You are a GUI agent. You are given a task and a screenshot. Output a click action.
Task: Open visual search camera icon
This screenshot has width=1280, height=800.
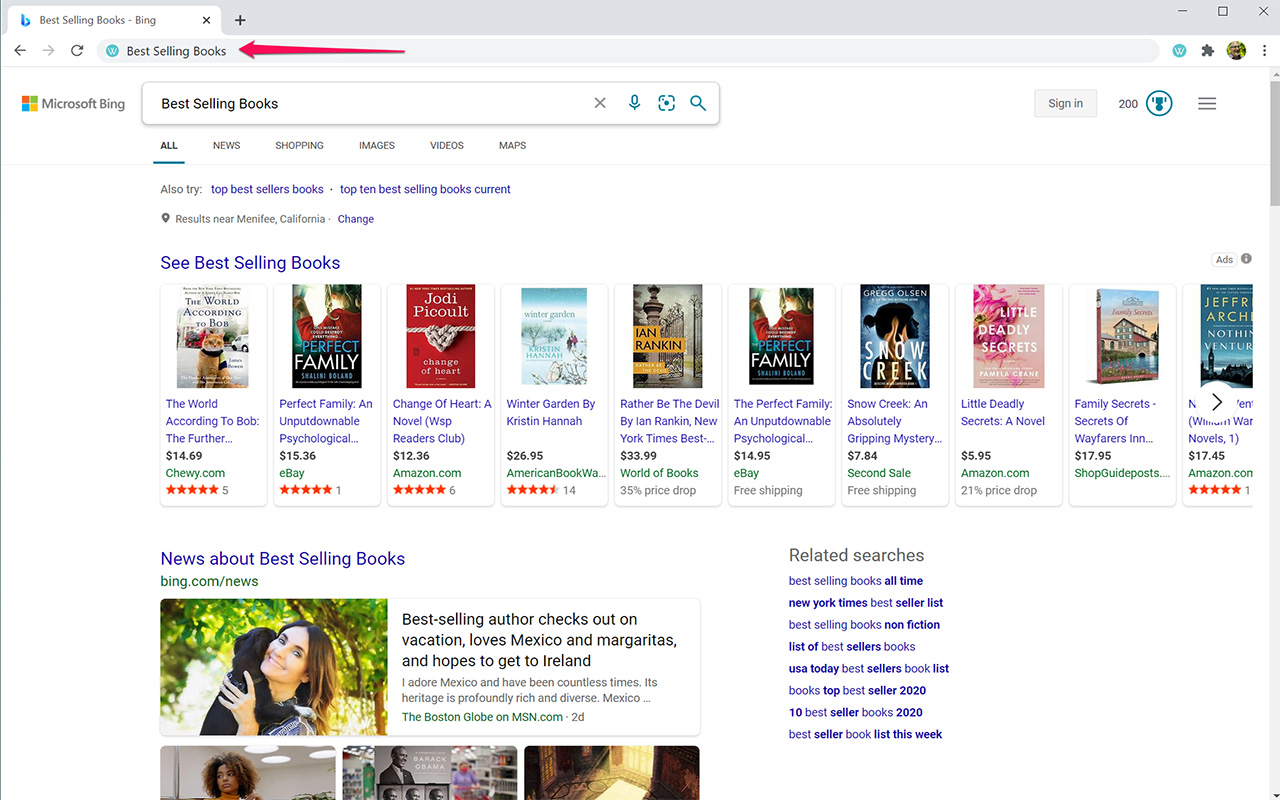click(x=667, y=103)
